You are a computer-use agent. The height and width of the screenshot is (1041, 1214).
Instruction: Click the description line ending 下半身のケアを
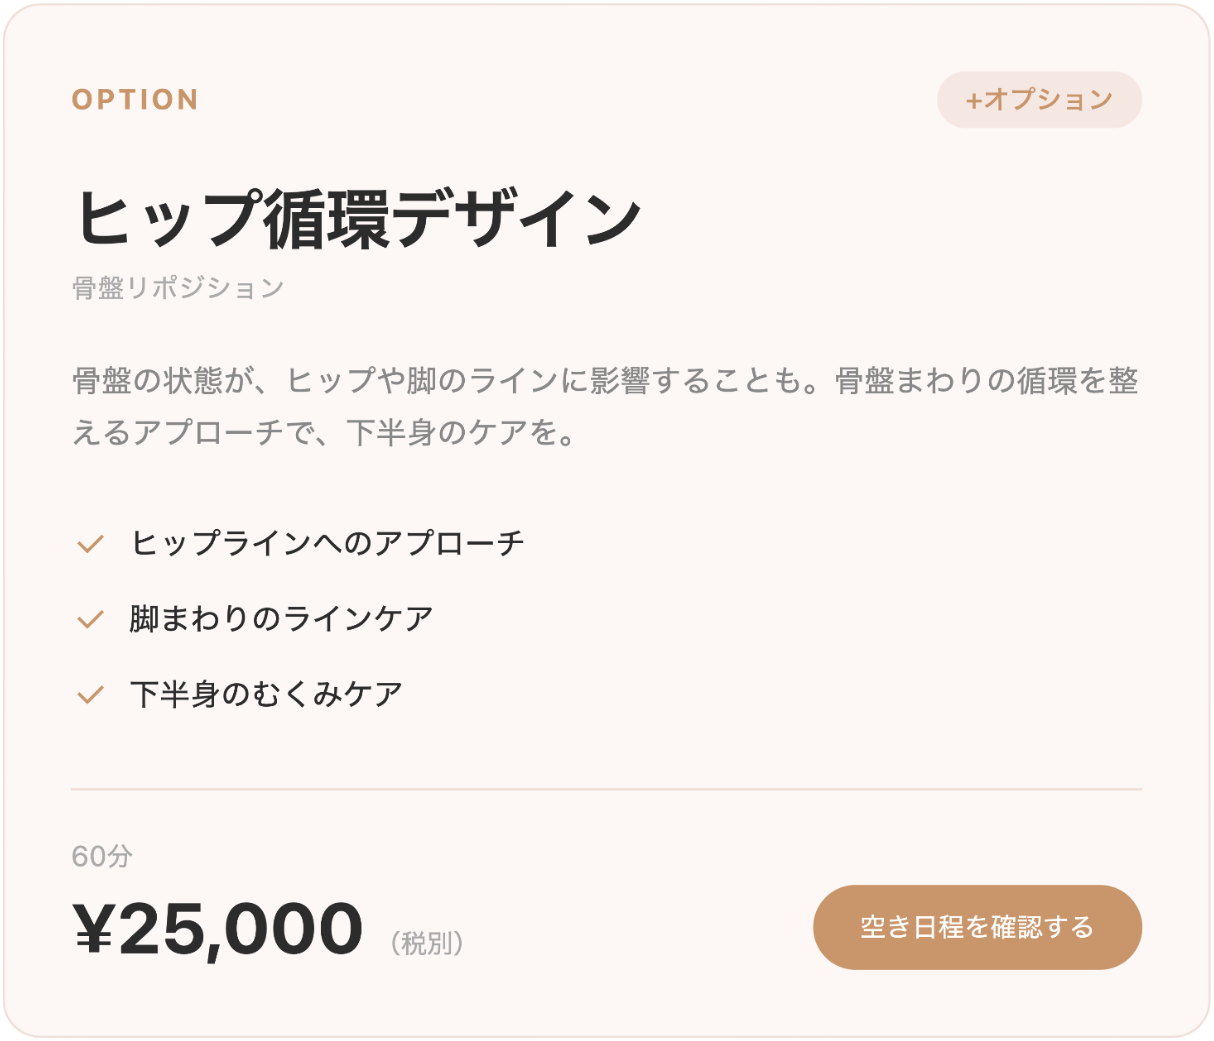click(x=325, y=433)
